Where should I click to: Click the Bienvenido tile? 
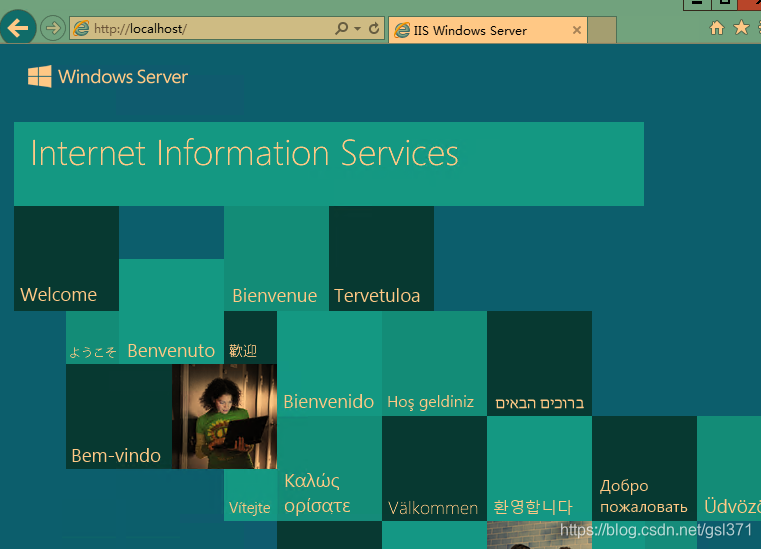329,364
